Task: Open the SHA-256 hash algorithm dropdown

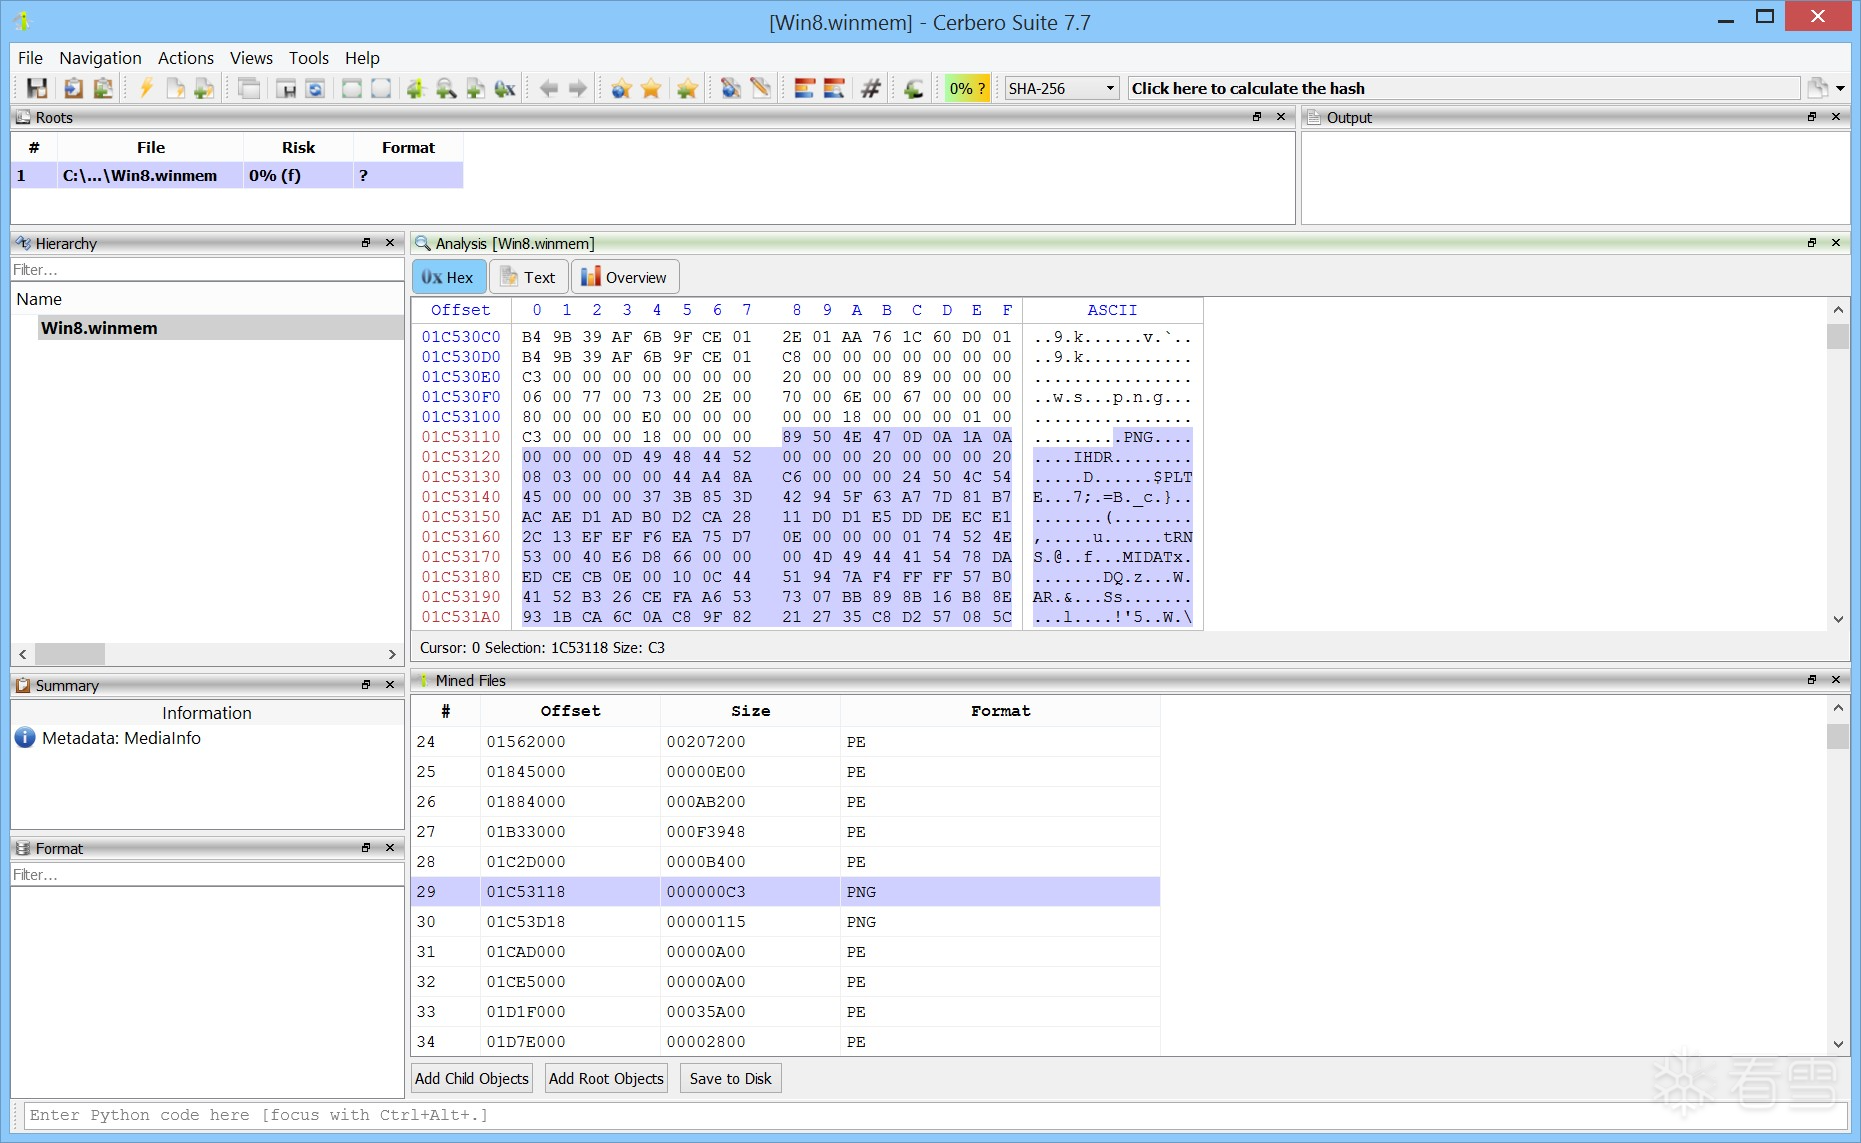Action: tap(1061, 88)
